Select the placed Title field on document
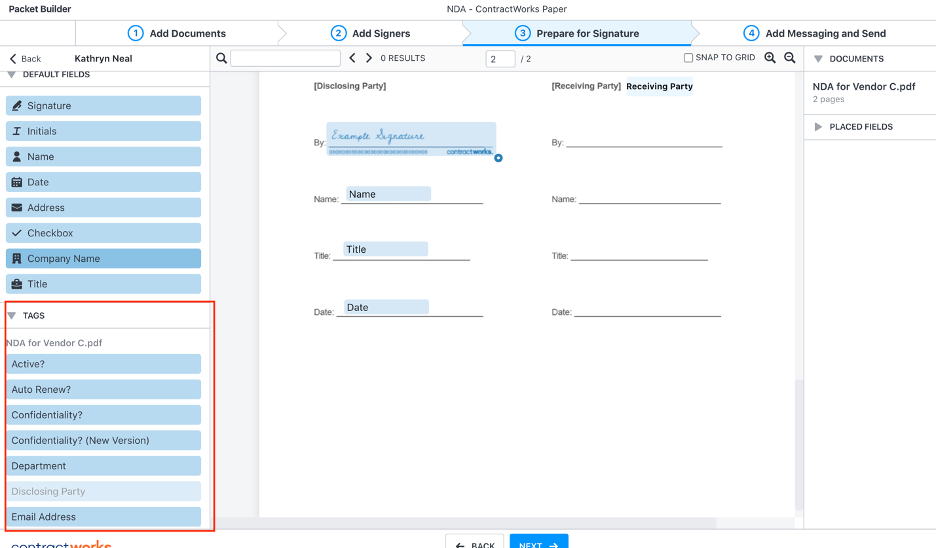The height and width of the screenshot is (548, 936). pyautogui.click(x=385, y=249)
